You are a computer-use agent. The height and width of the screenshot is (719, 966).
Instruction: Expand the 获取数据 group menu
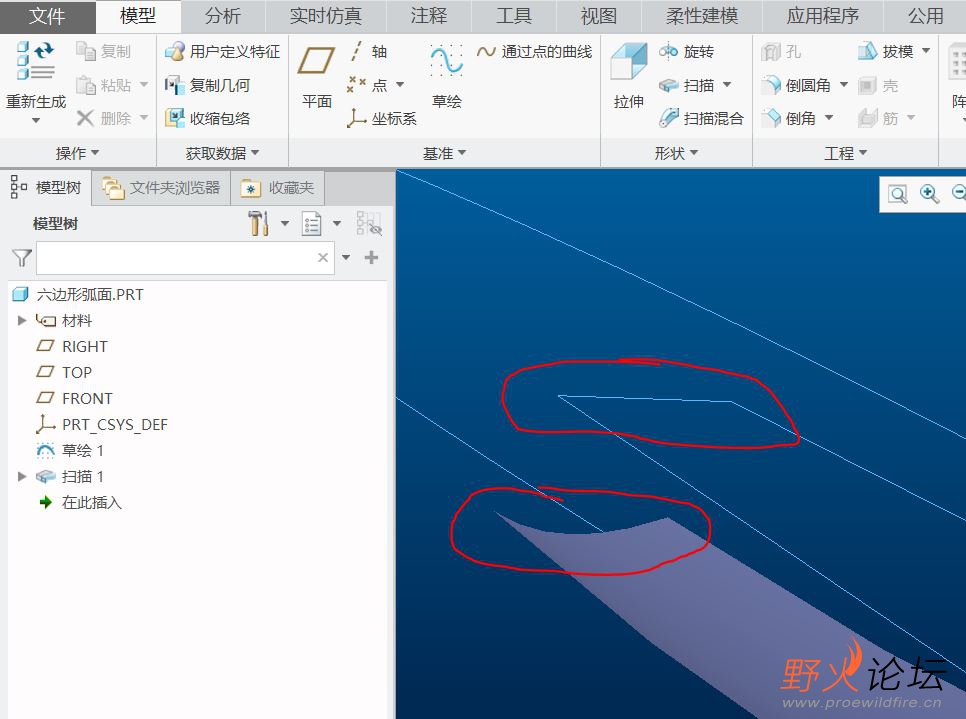point(222,153)
